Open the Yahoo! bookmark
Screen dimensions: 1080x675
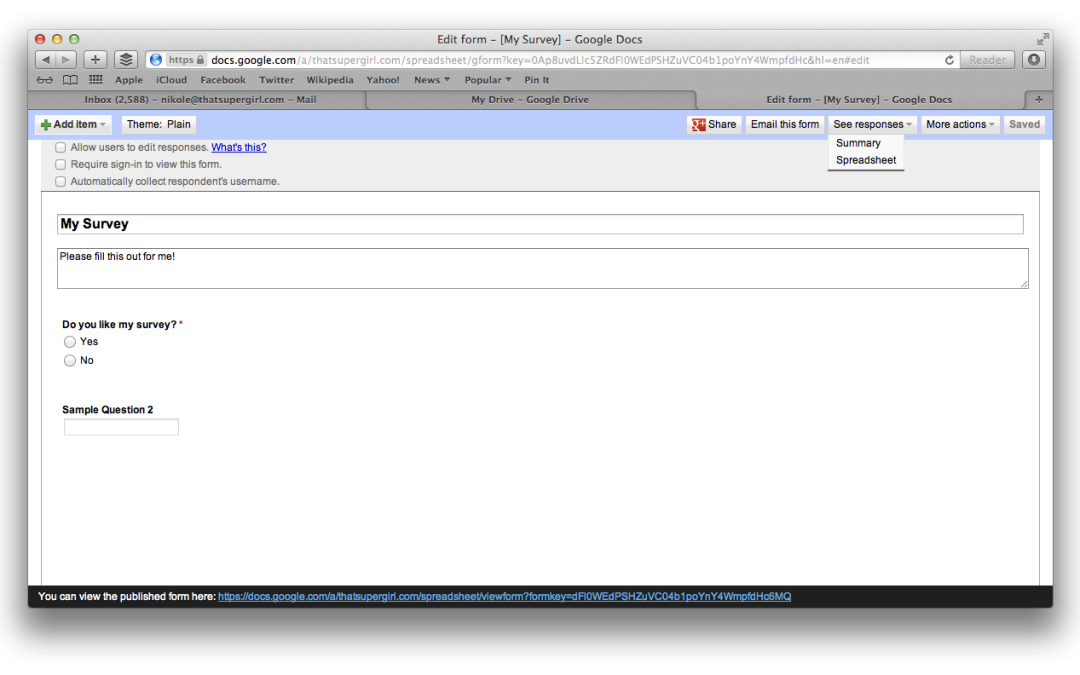[x=383, y=80]
